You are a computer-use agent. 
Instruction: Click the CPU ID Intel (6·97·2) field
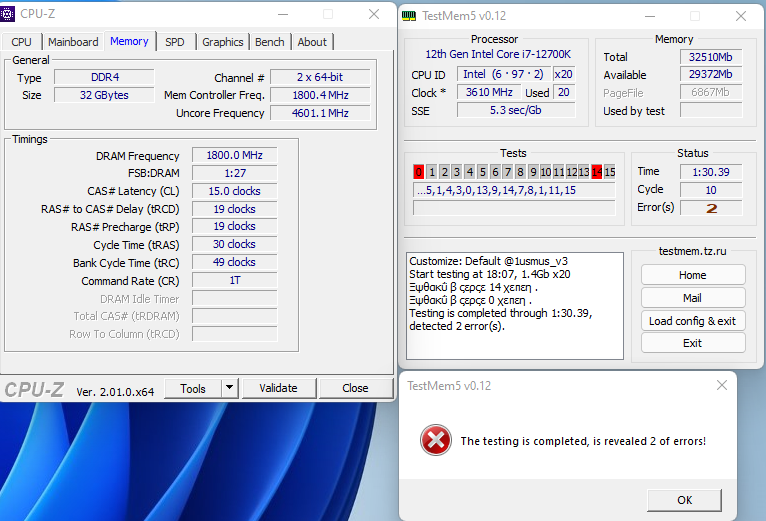point(503,74)
